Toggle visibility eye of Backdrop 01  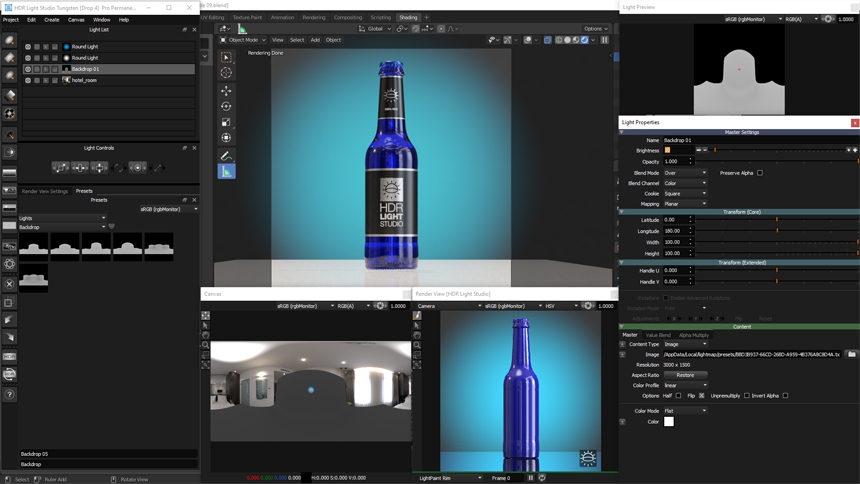point(28,69)
